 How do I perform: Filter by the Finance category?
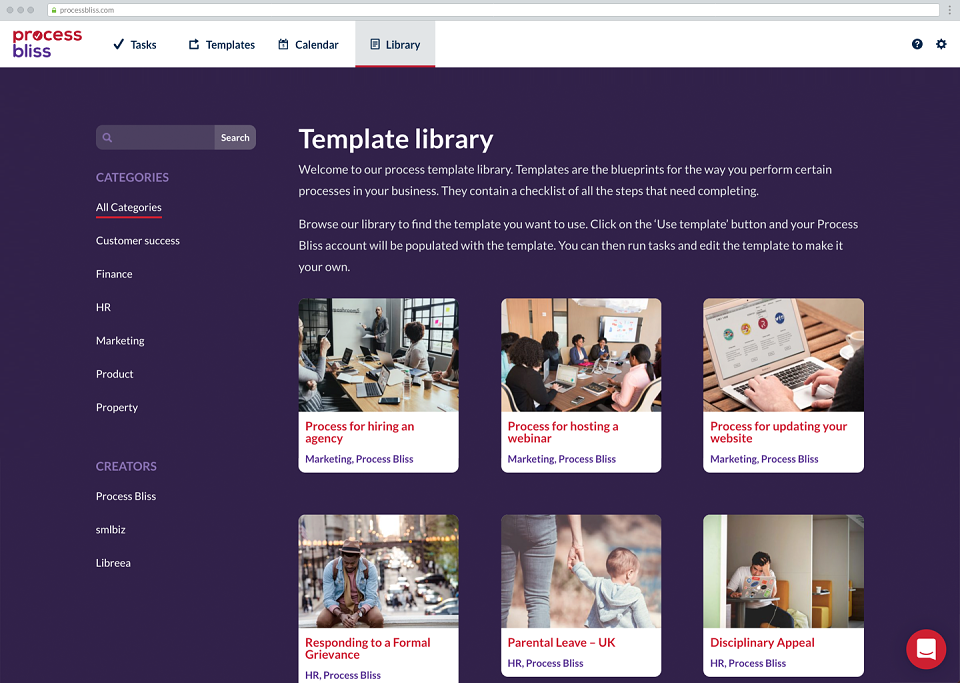tap(114, 274)
